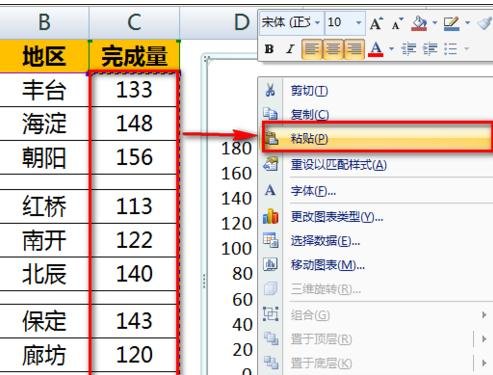493x375 pixels.
Task: Open shape outline dropdown arrow
Action: pos(468,23)
